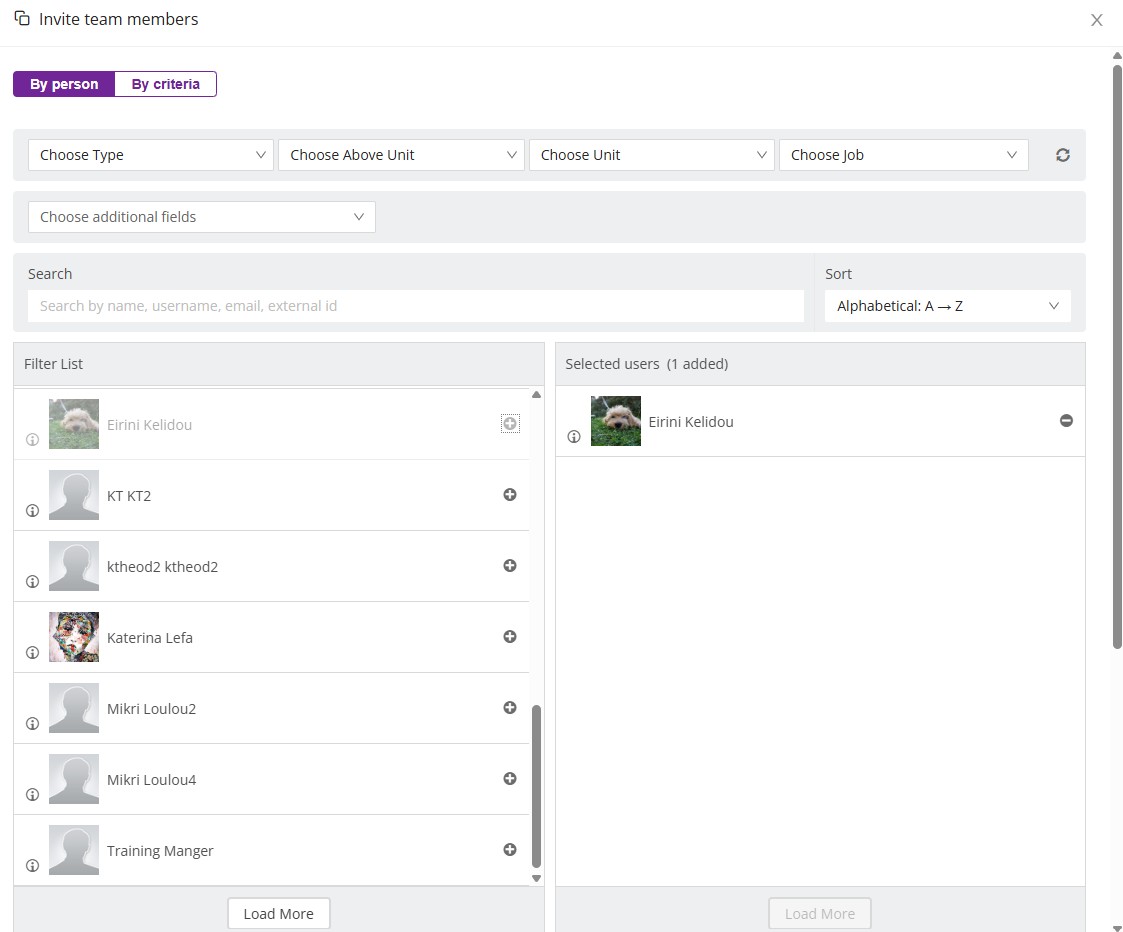Click the name 'Mikri Loulou4'

coord(151,779)
